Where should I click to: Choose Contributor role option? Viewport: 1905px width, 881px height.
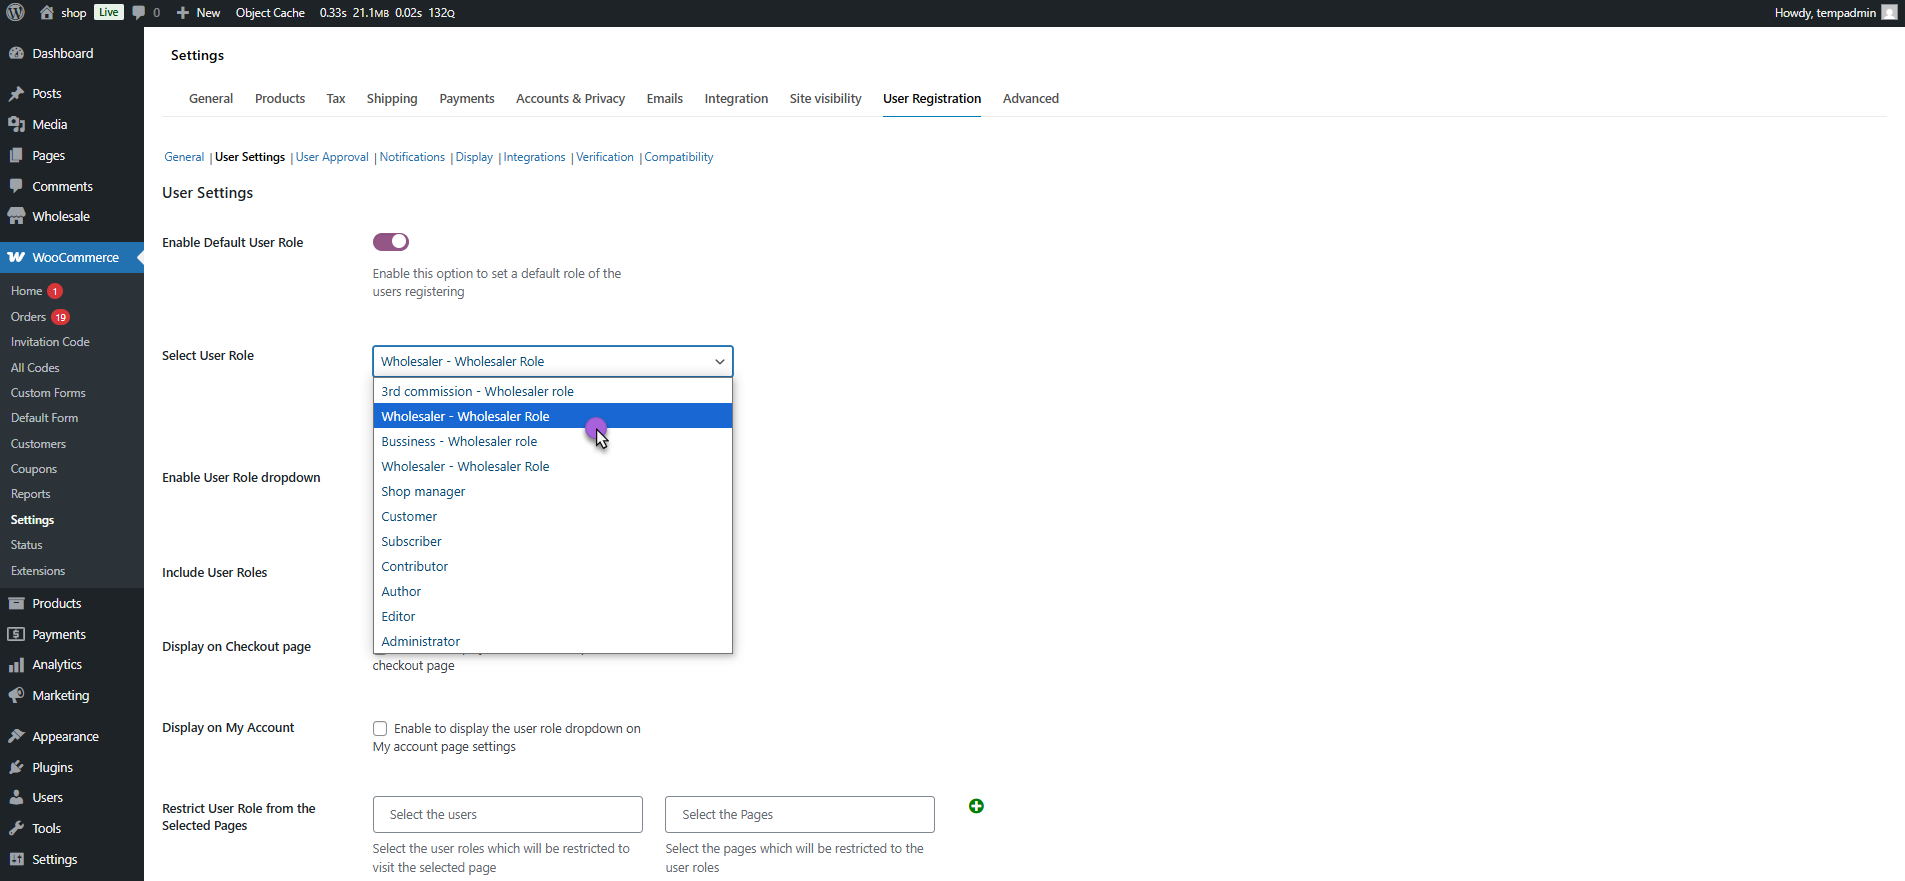tap(553, 566)
